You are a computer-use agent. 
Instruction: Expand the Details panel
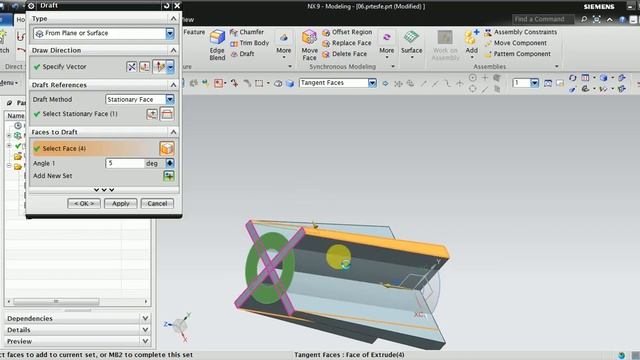coord(145,330)
